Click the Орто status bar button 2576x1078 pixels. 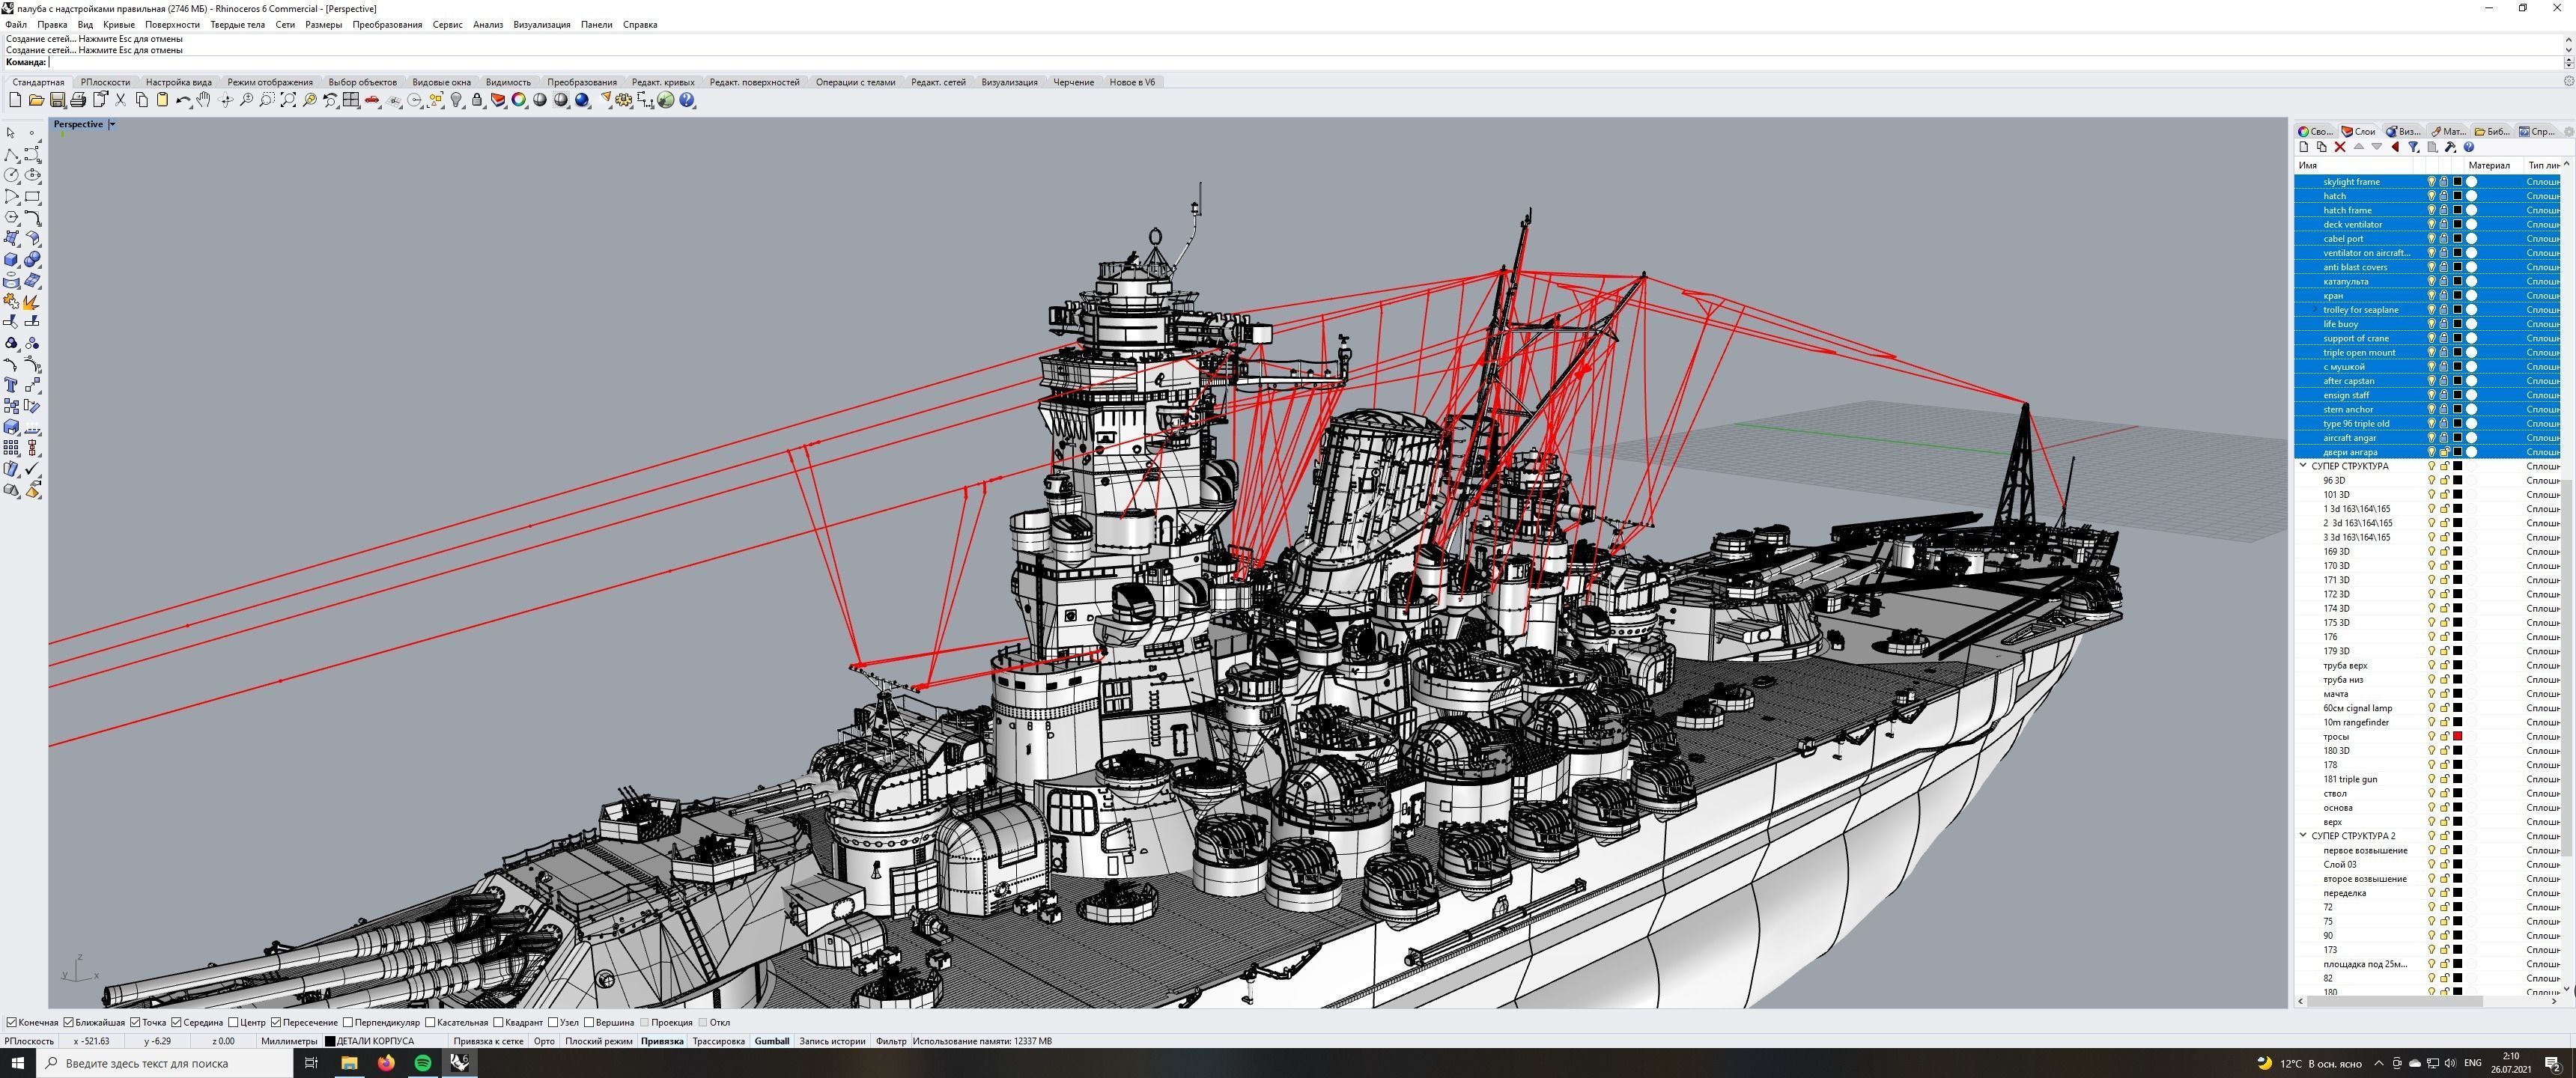(x=544, y=1041)
